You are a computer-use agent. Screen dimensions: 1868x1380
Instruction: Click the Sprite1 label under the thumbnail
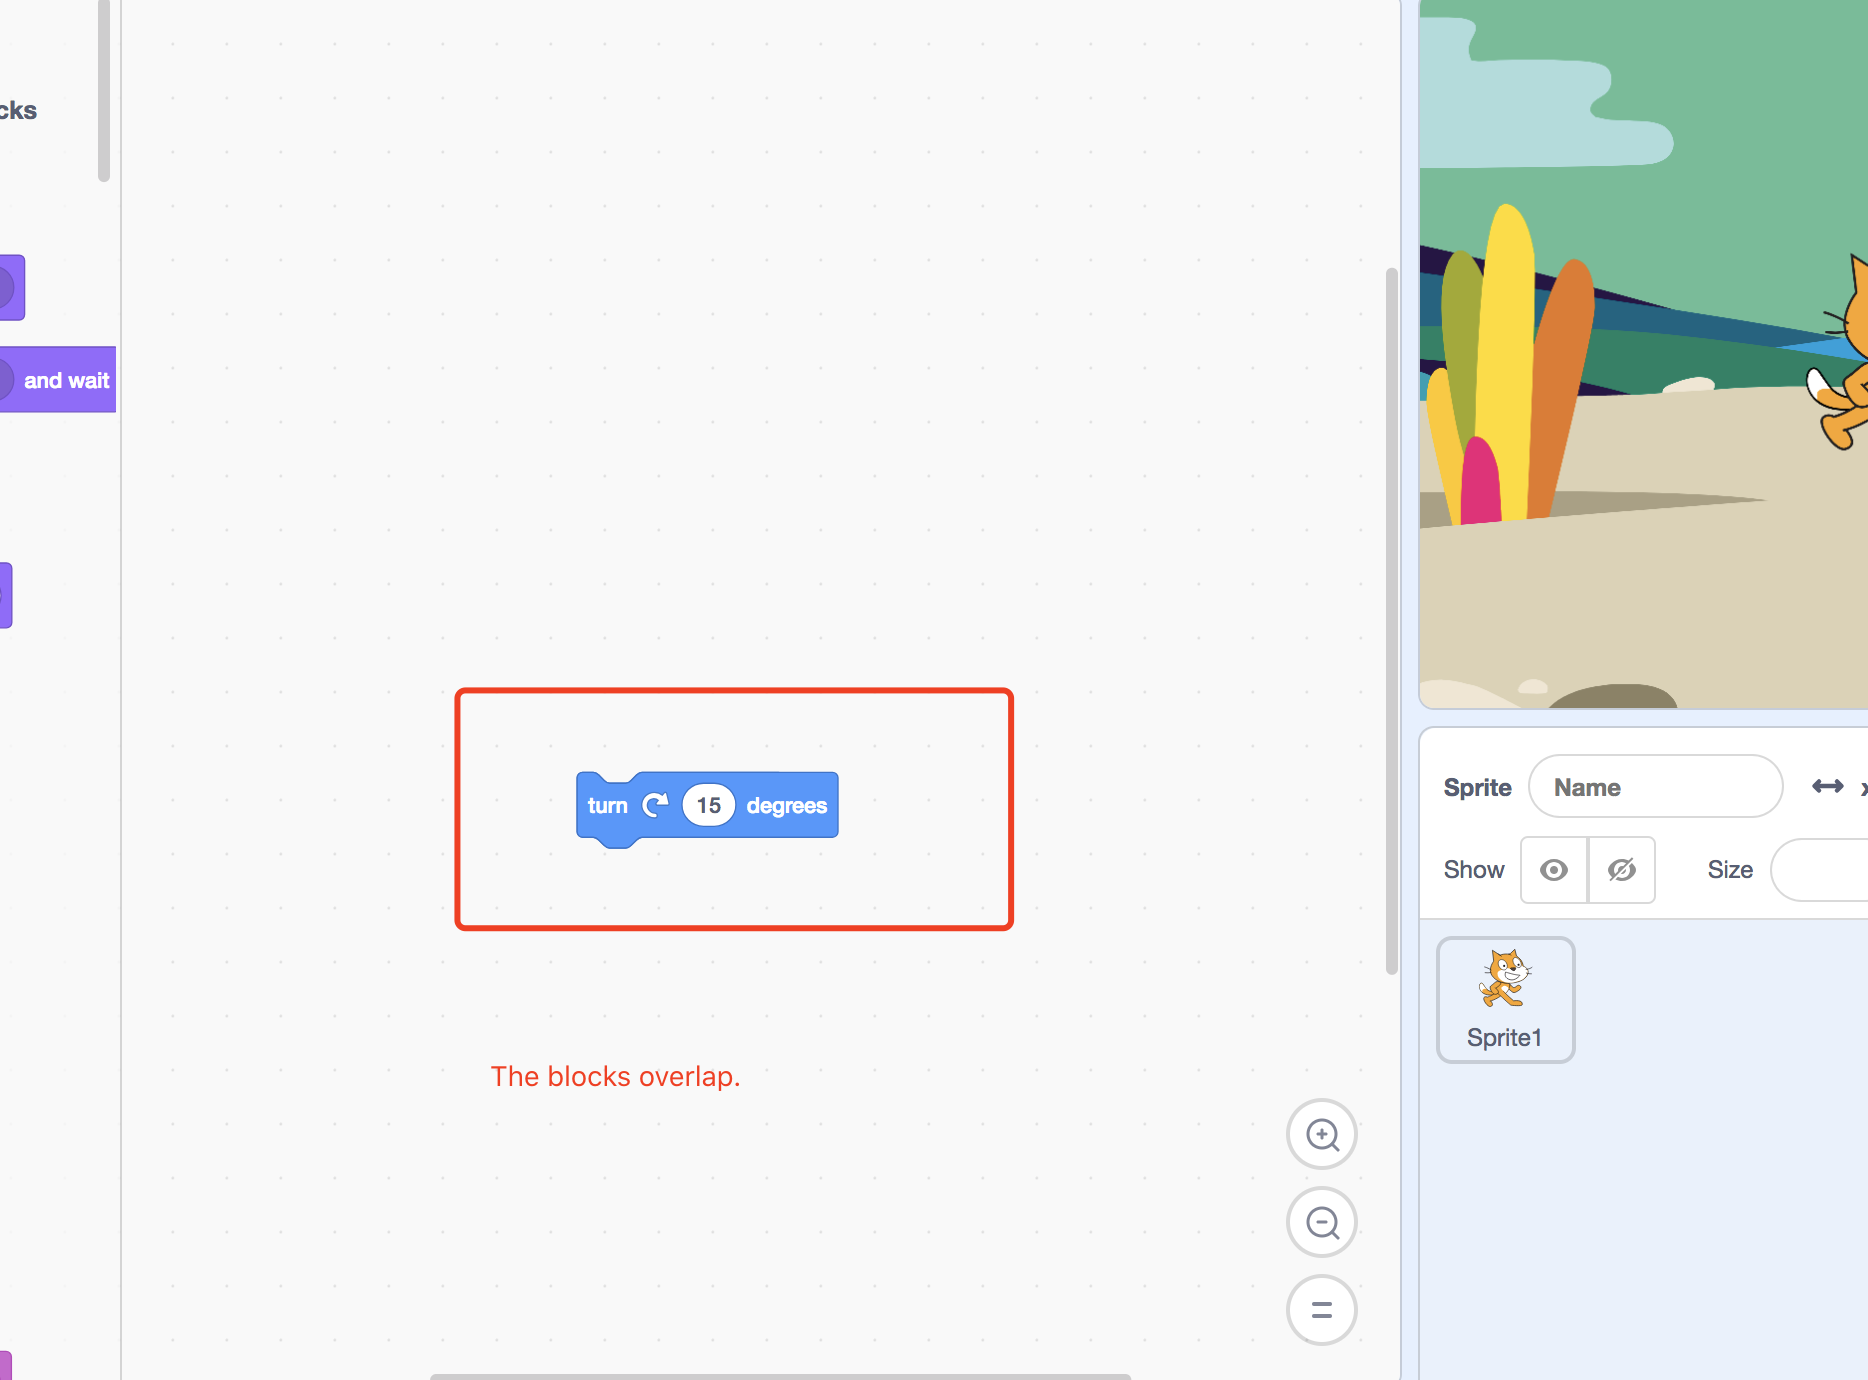1504,1037
